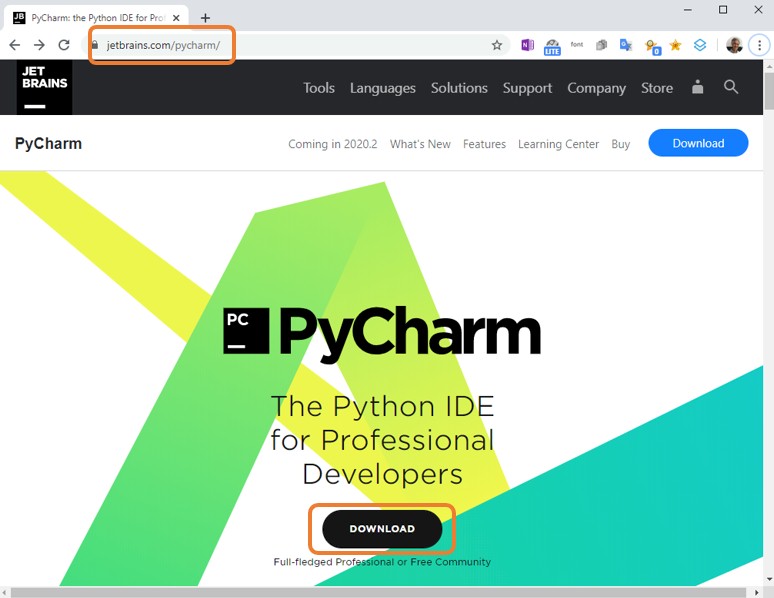
Task: Click the blue Download button
Action: pos(698,143)
